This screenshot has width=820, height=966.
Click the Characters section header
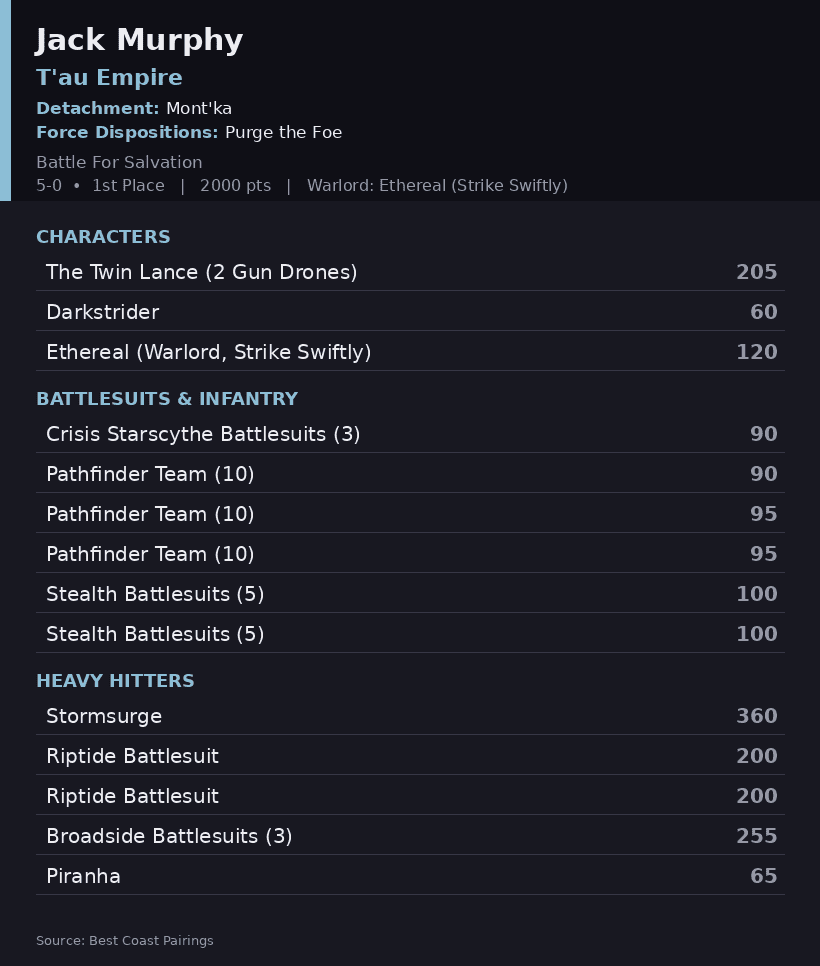104,237
